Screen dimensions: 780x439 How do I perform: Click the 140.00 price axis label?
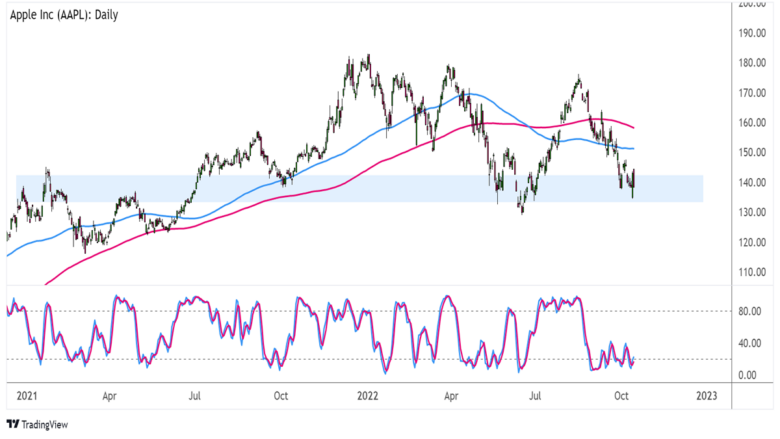[752, 182]
